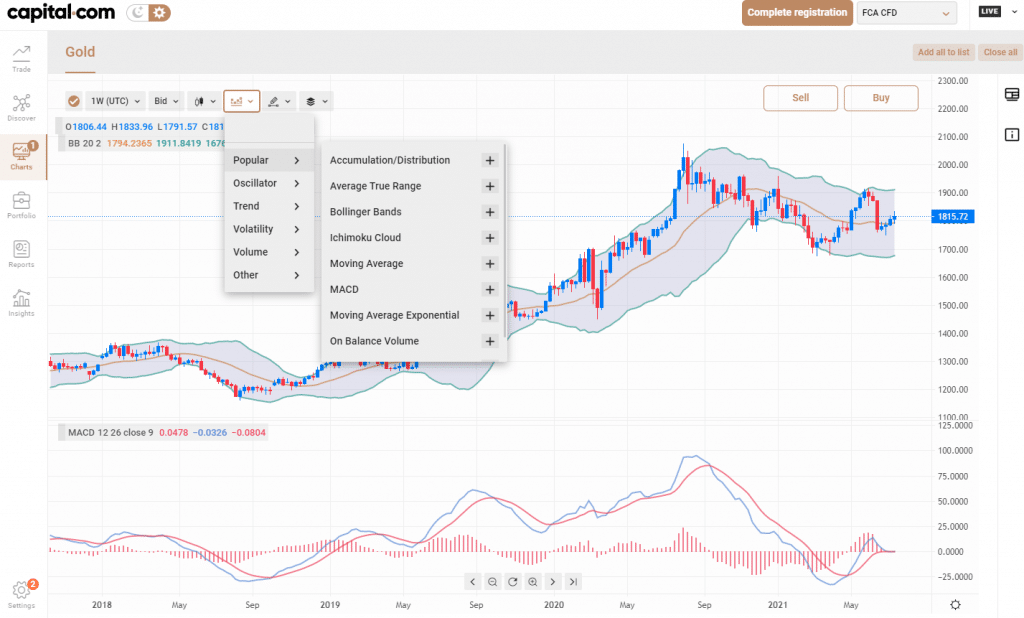
Task: Toggle dark mode with the moon icon
Action: tap(135, 13)
